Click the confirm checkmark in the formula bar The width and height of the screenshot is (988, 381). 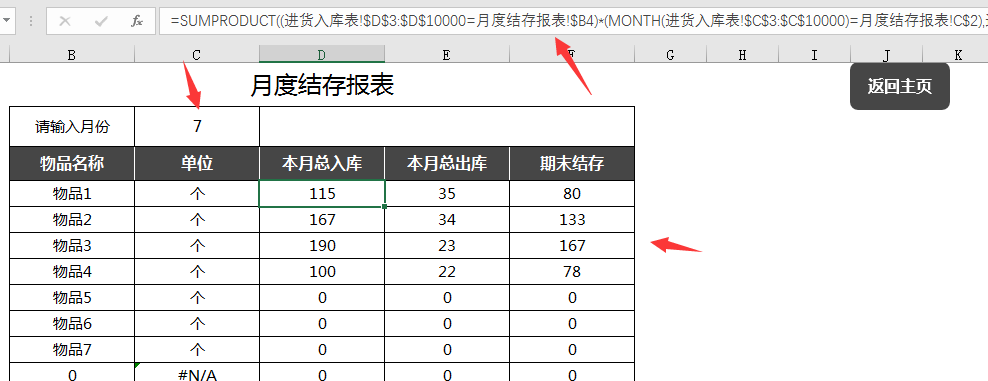[x=100, y=21]
